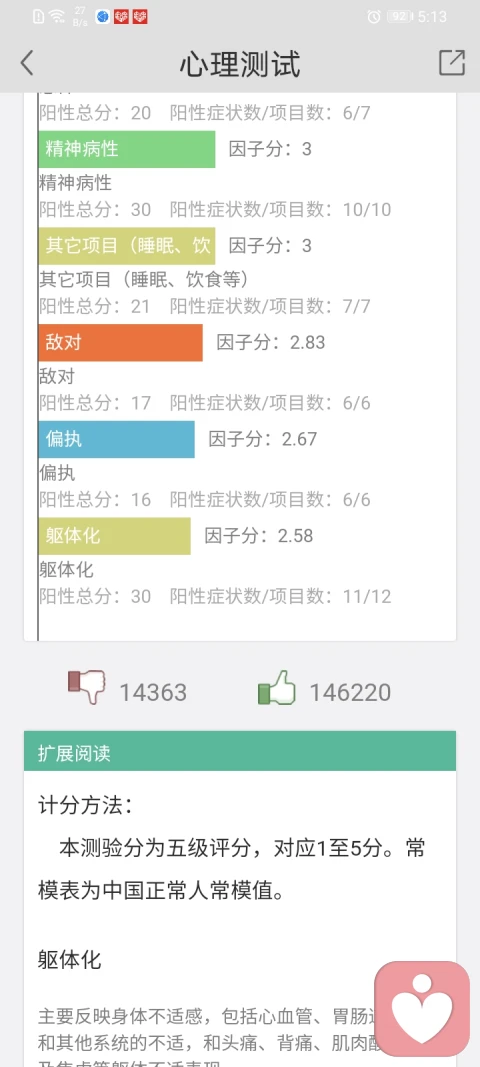Image resolution: width=480 pixels, height=1067 pixels.
Task: Tap the alarm clock status icon
Action: pyautogui.click(x=374, y=17)
